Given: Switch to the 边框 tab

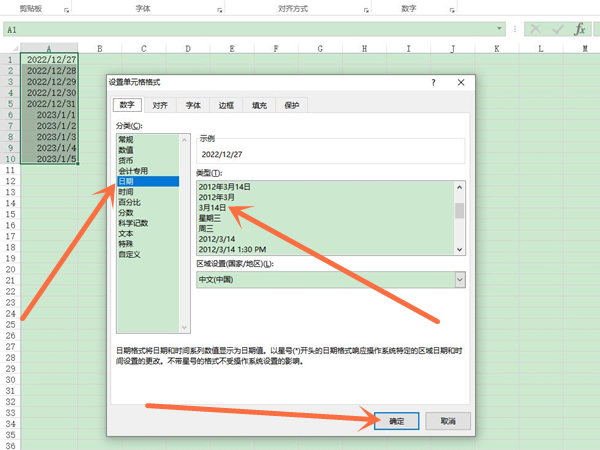Looking at the screenshot, I should click(225, 104).
